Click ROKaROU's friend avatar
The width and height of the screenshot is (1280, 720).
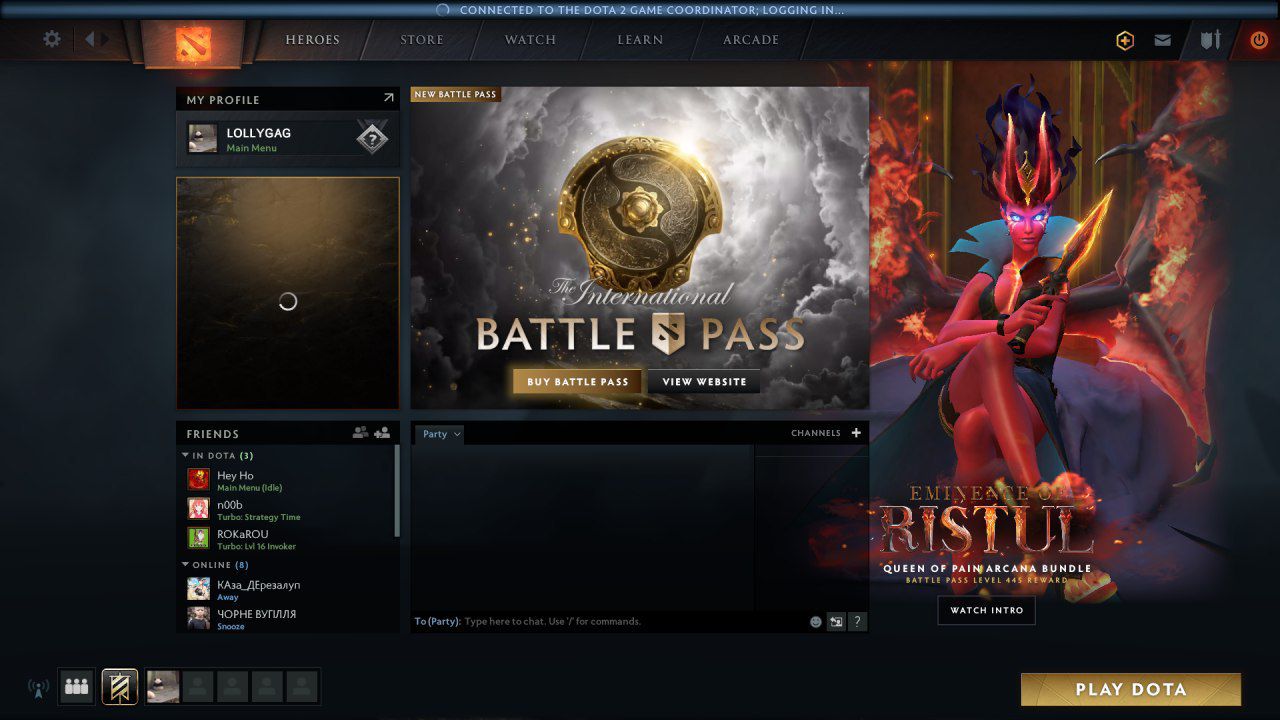coord(198,538)
